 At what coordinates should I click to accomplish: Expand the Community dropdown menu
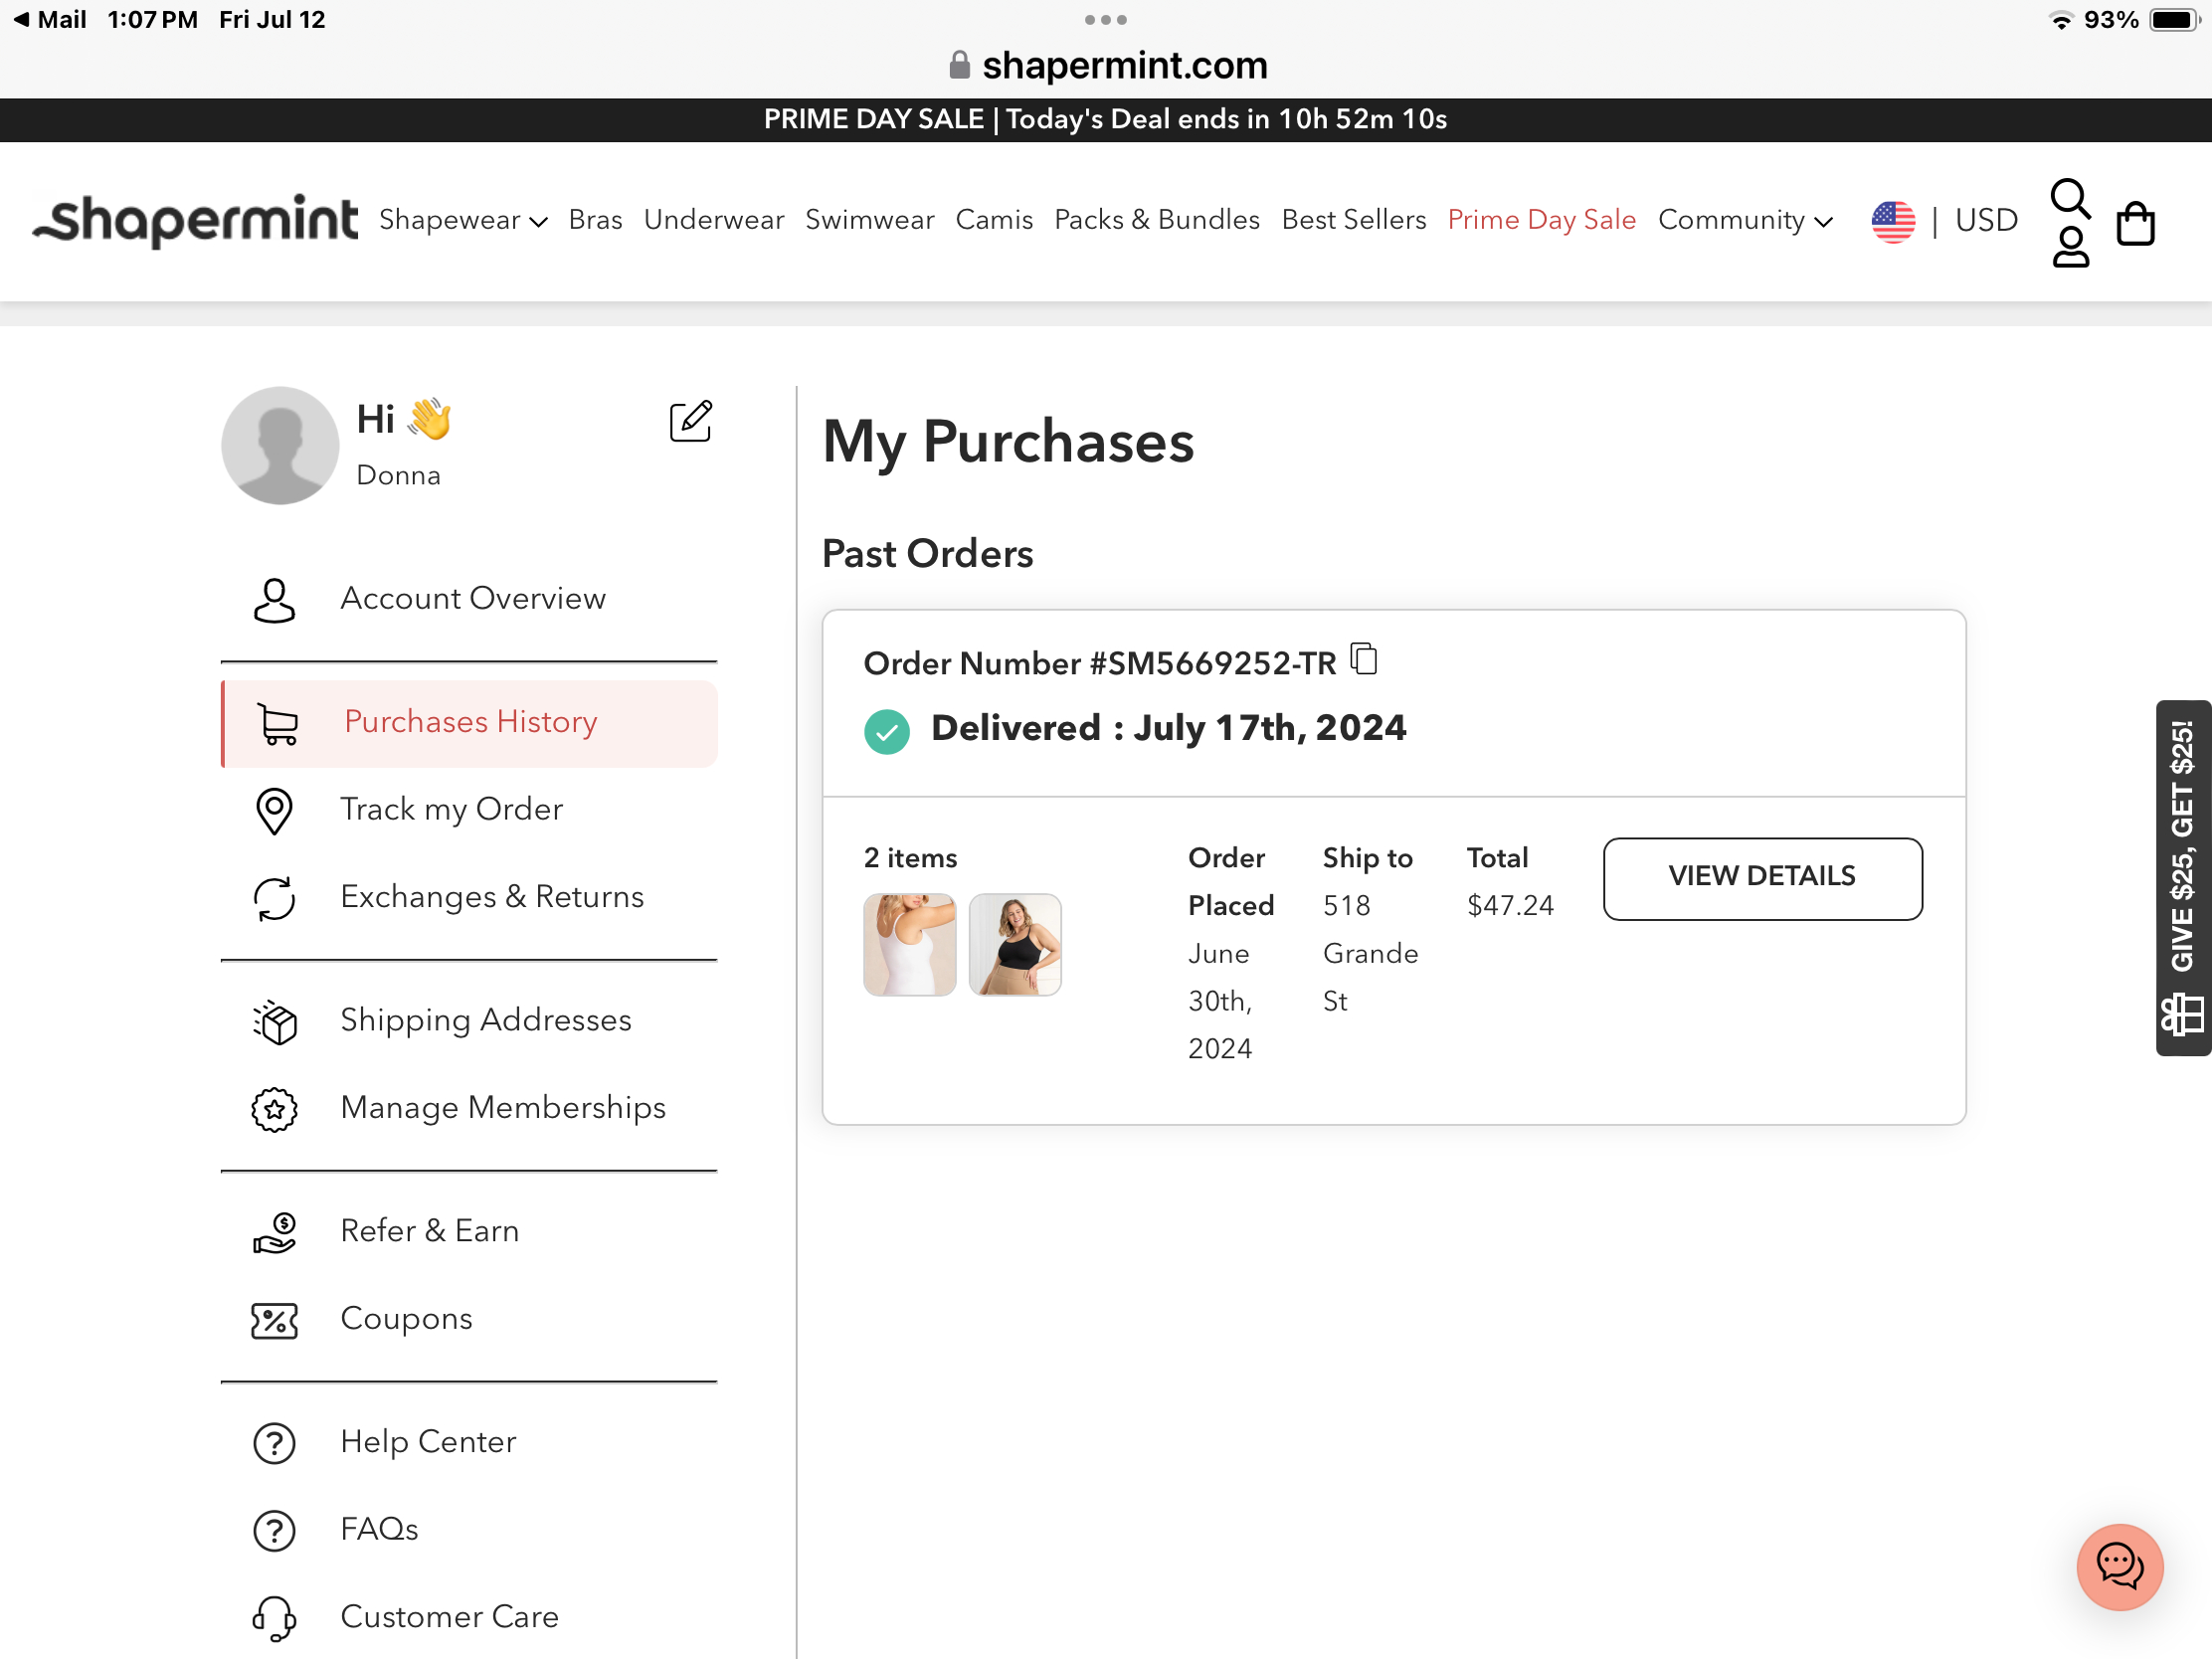coord(1744,220)
